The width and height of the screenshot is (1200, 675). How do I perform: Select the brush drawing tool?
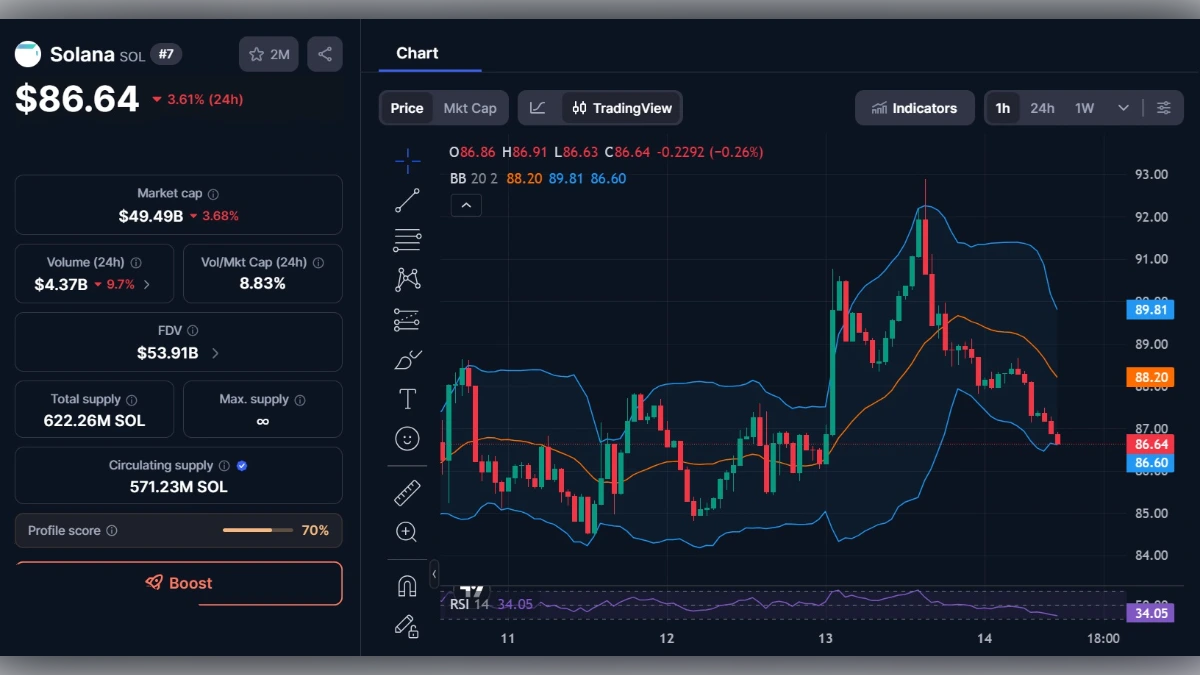(x=407, y=359)
